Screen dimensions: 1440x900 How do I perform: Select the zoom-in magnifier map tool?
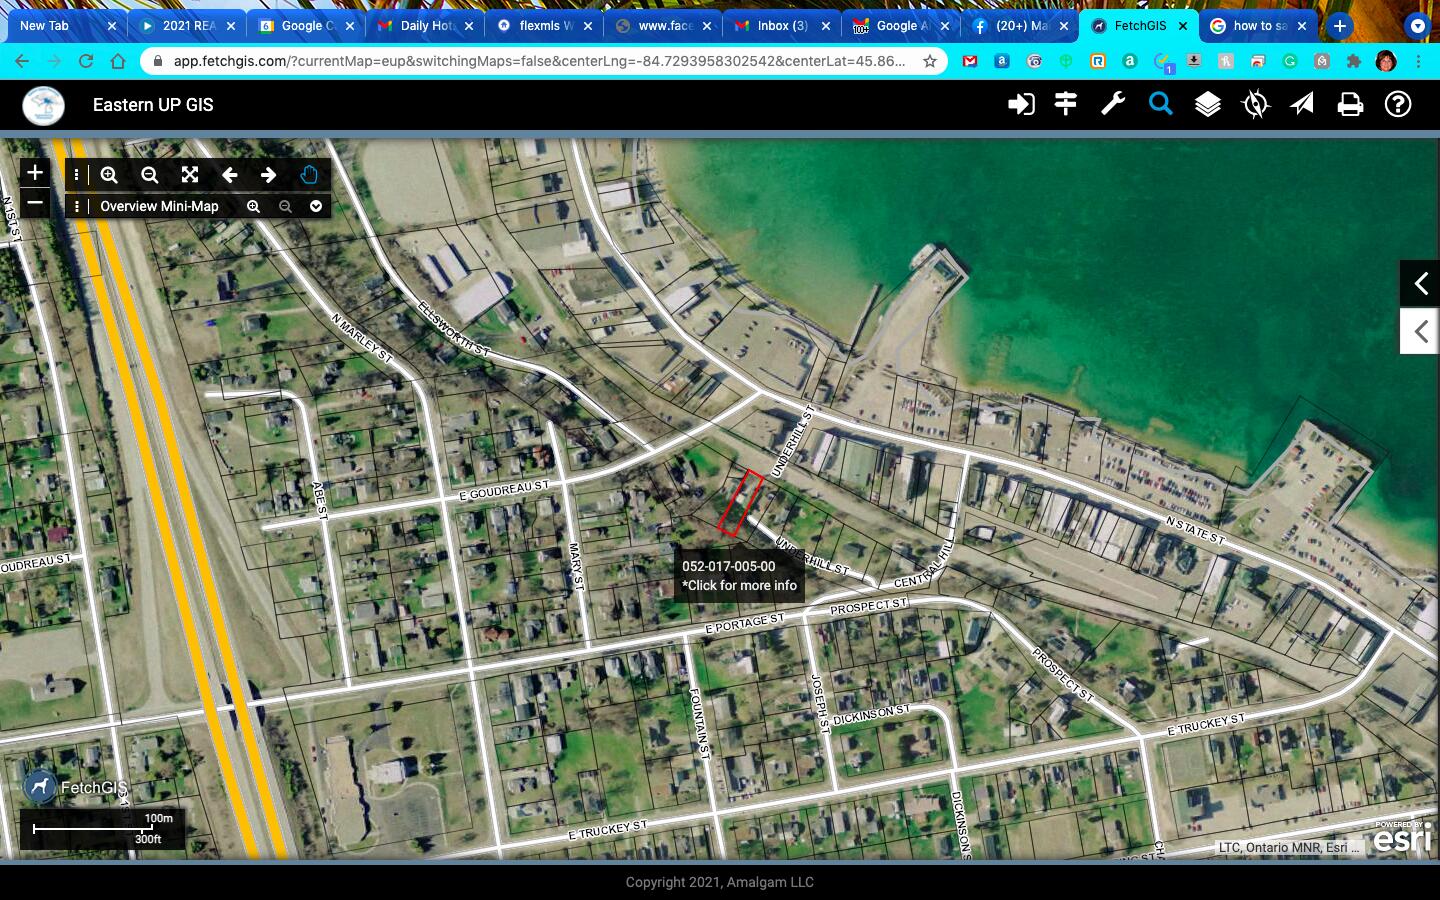pos(109,175)
